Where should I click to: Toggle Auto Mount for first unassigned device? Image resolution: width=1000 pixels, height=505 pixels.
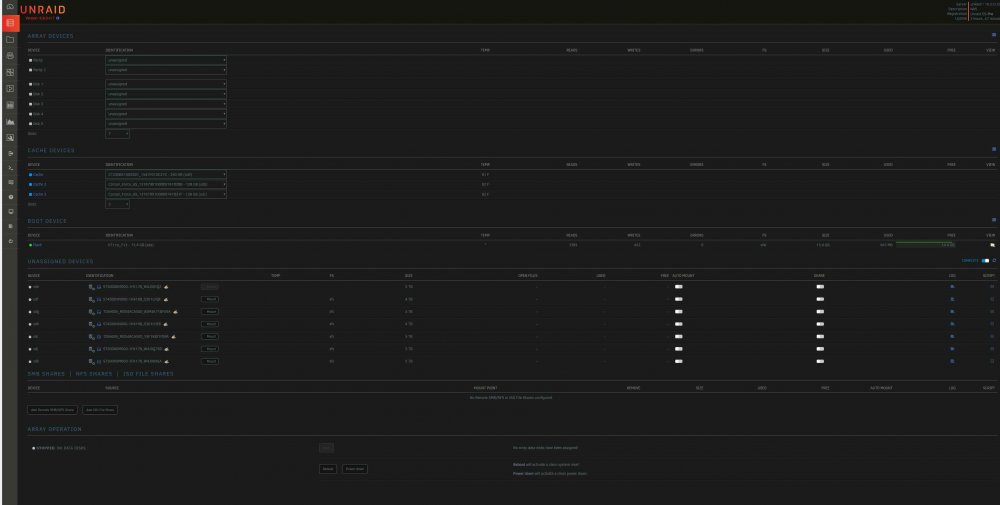coord(679,287)
